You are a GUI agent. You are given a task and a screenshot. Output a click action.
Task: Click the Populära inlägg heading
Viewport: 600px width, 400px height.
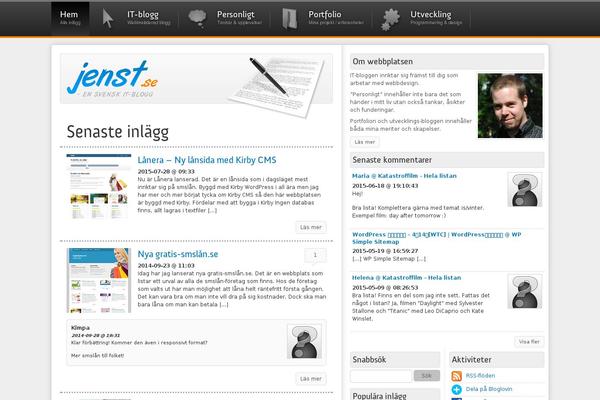(x=379, y=396)
